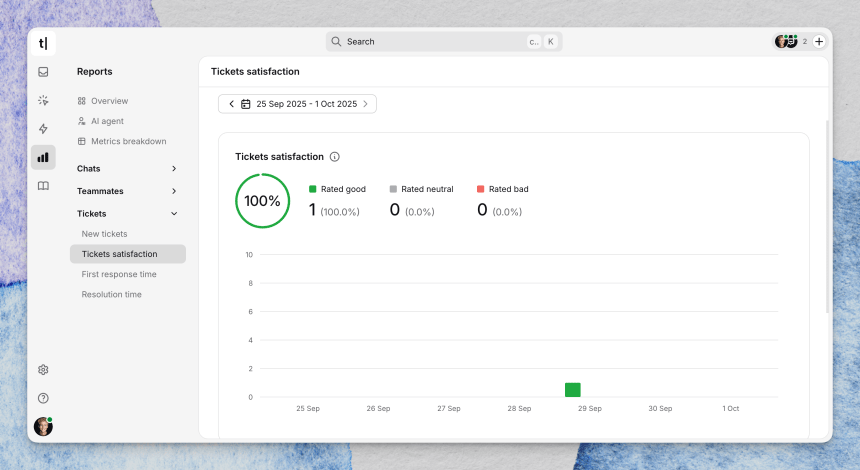Click the plus button to add teammate

pos(819,42)
